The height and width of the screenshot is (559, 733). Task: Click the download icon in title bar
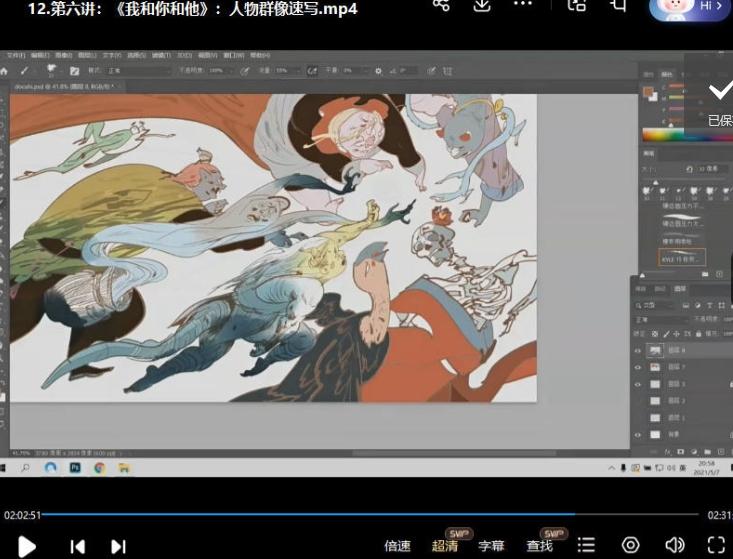point(482,6)
